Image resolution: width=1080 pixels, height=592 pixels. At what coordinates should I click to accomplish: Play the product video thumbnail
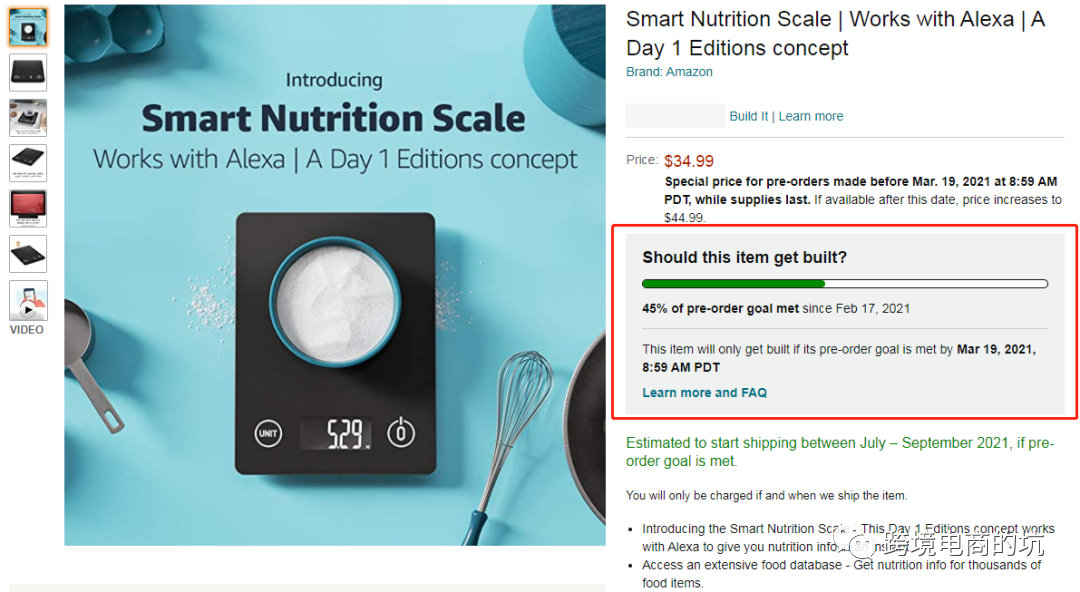click(x=28, y=300)
